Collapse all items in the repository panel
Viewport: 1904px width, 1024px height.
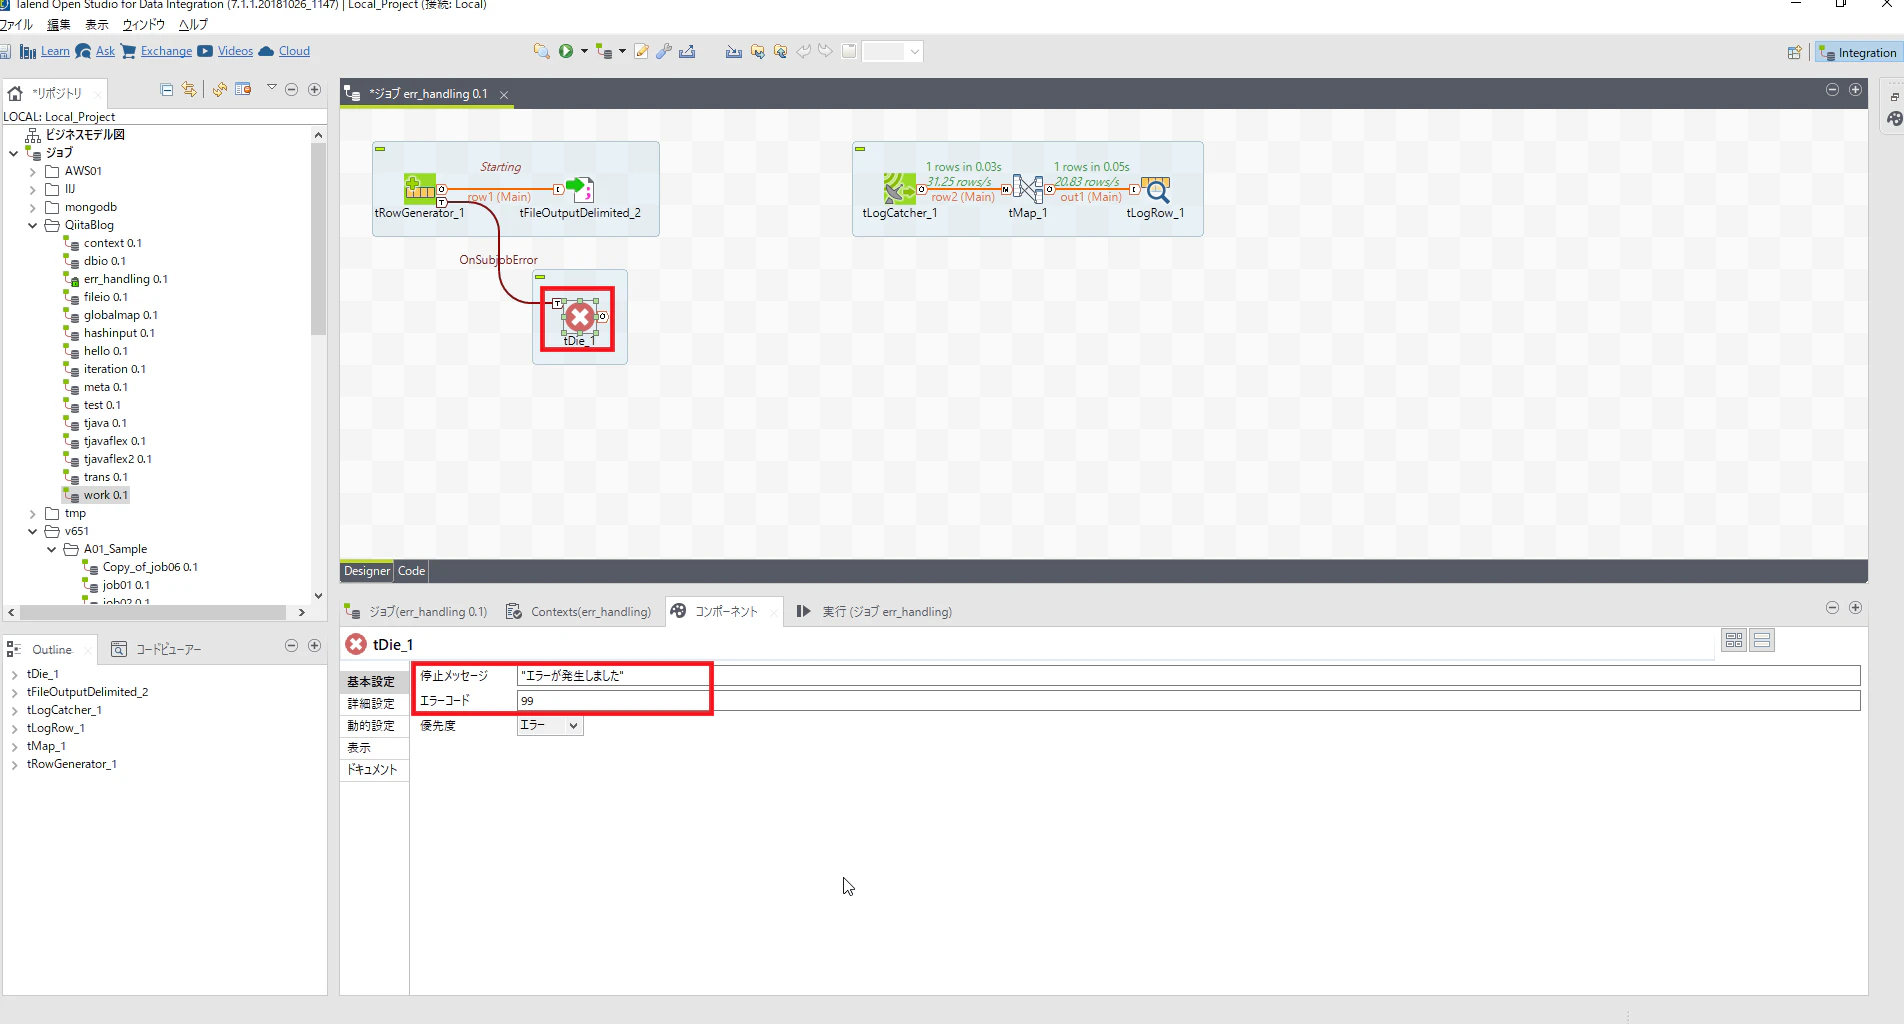pos(167,90)
